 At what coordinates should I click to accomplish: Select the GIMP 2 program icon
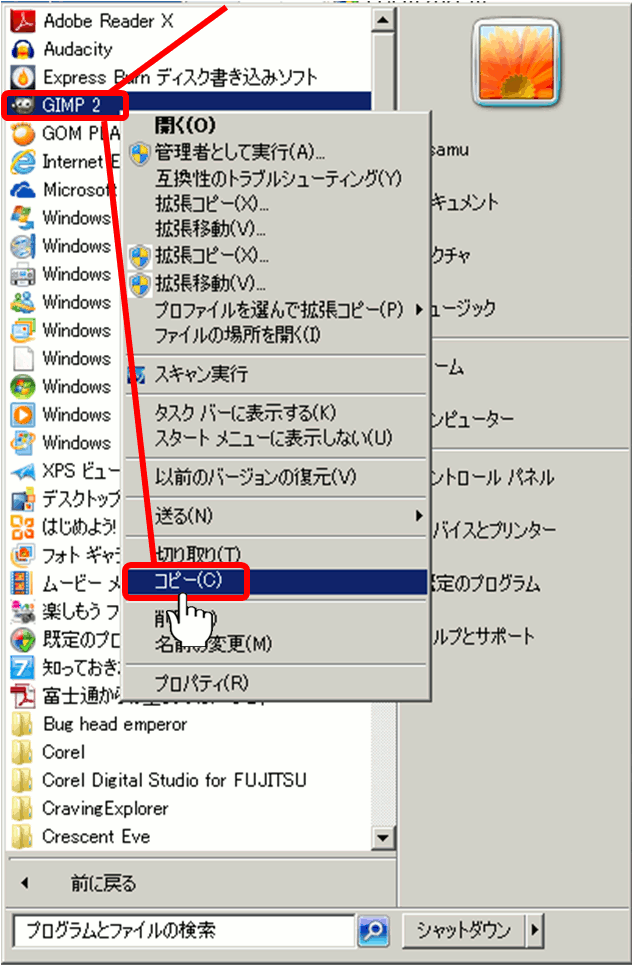pyautogui.click(x=23, y=105)
